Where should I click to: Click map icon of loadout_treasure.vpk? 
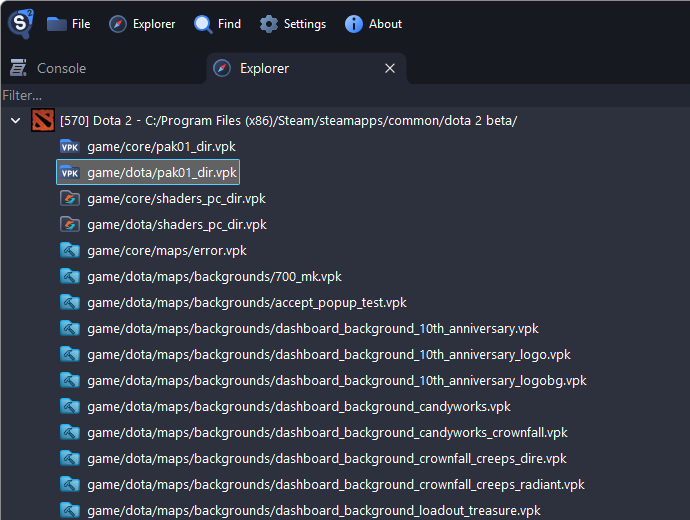coord(70,510)
